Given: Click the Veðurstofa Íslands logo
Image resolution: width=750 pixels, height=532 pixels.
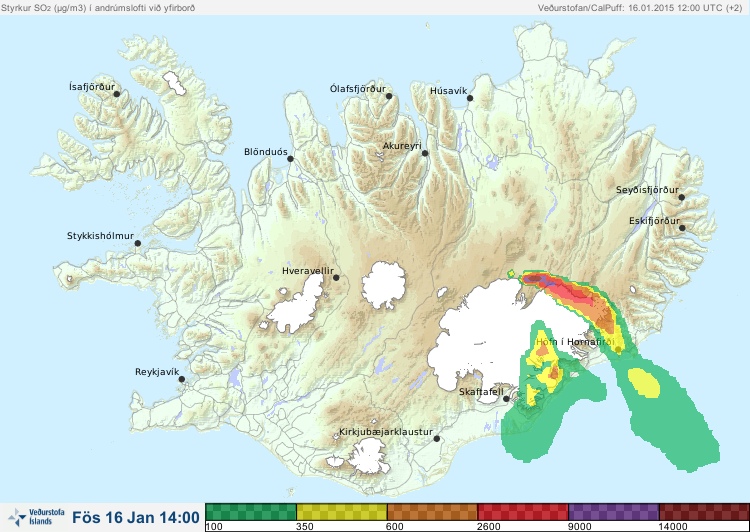Looking at the screenshot, I should pyautogui.click(x=36, y=517).
